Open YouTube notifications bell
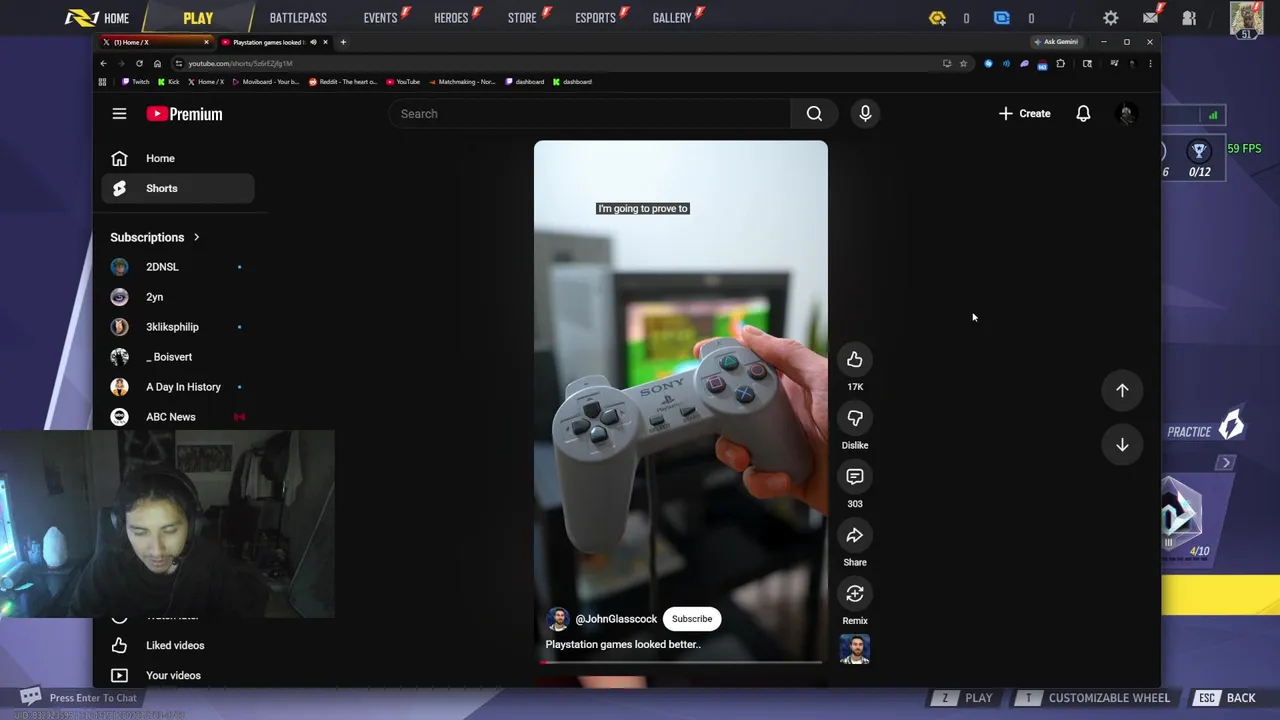The width and height of the screenshot is (1280, 720). pyautogui.click(x=1083, y=114)
